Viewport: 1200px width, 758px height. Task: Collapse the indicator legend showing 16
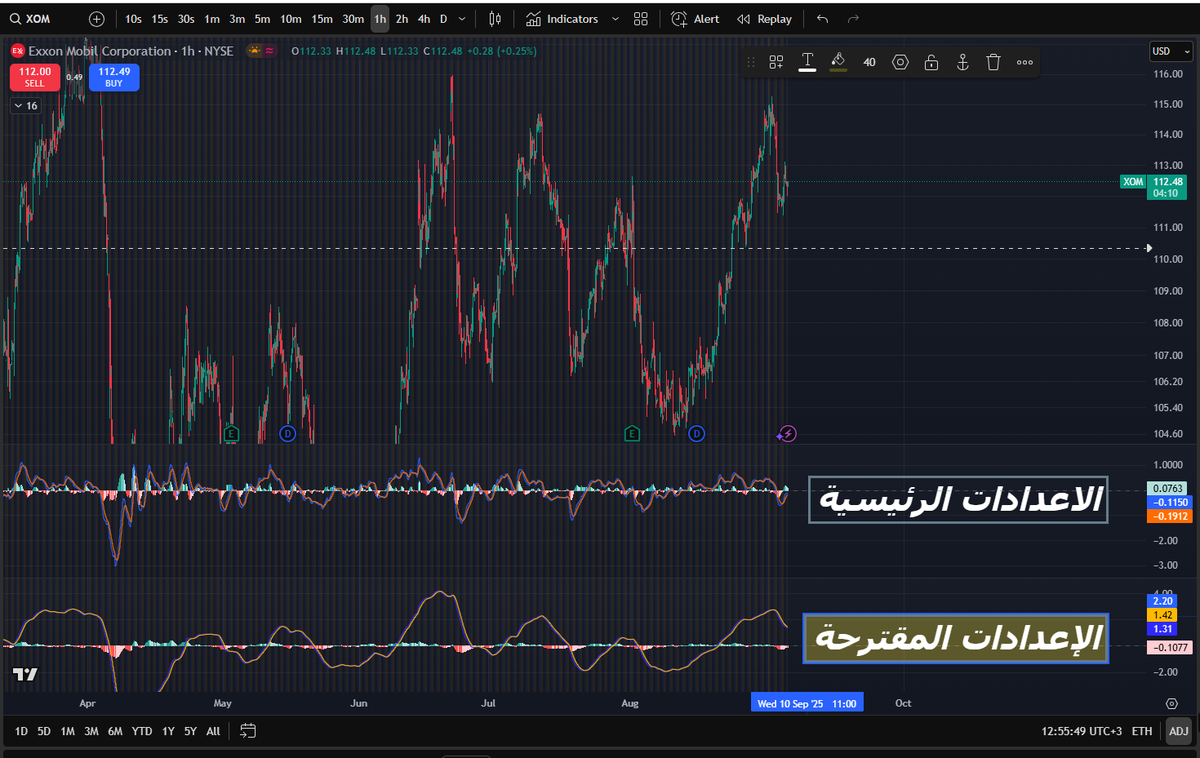(26, 106)
